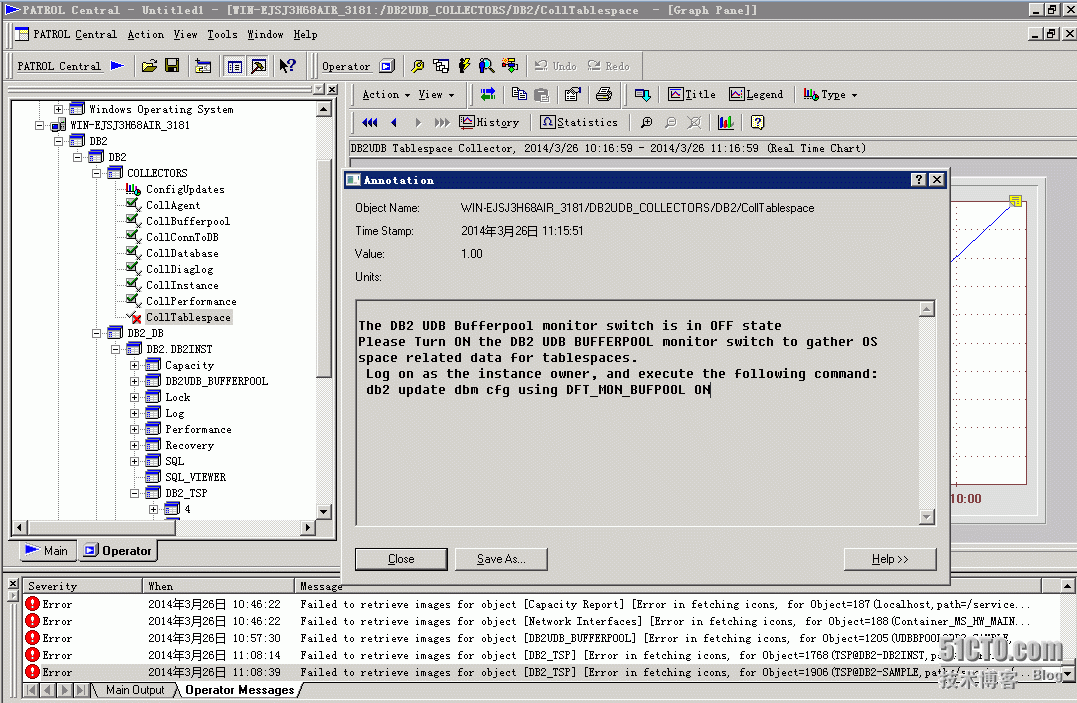Screen dimensions: 1077x703
Task: Select the SQL_VIEWER tree item
Action: 195,477
